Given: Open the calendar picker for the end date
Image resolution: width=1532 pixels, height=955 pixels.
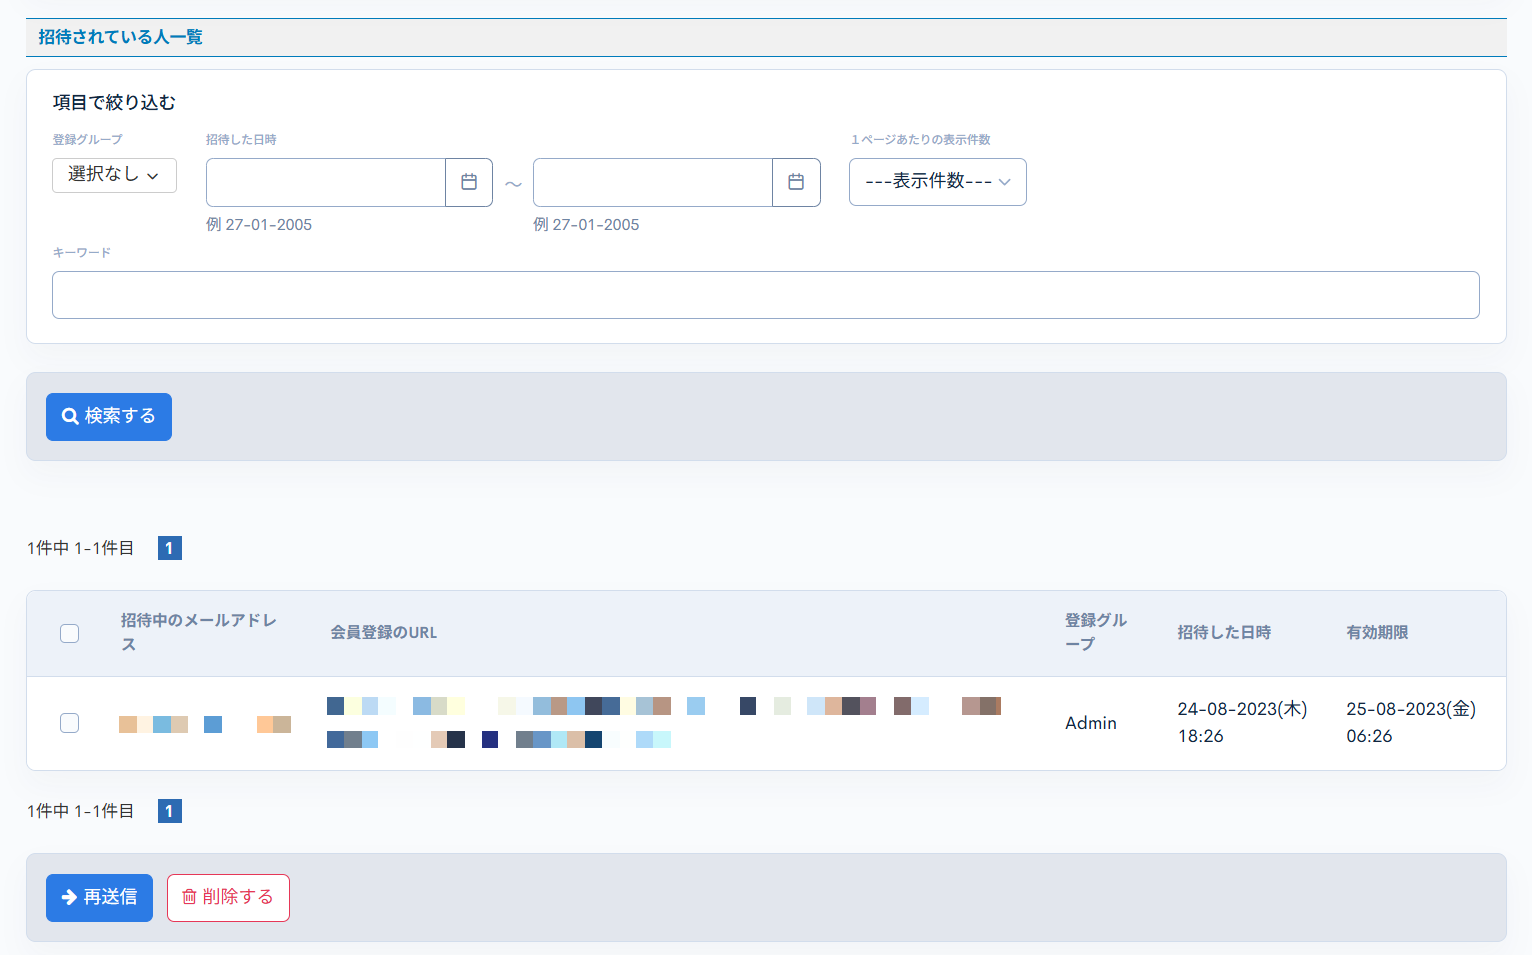Looking at the screenshot, I should pyautogui.click(x=796, y=182).
